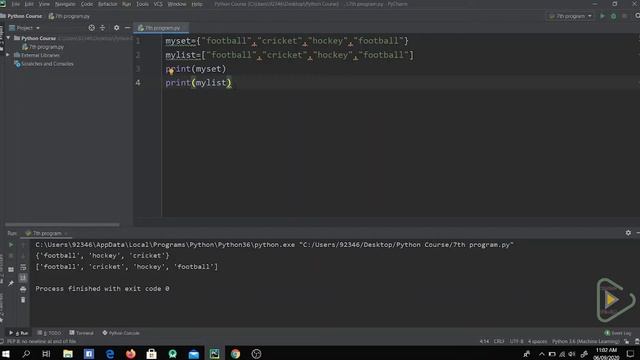Open Firefox from taskbar
This screenshot has height=360, width=640.
pos(131,353)
